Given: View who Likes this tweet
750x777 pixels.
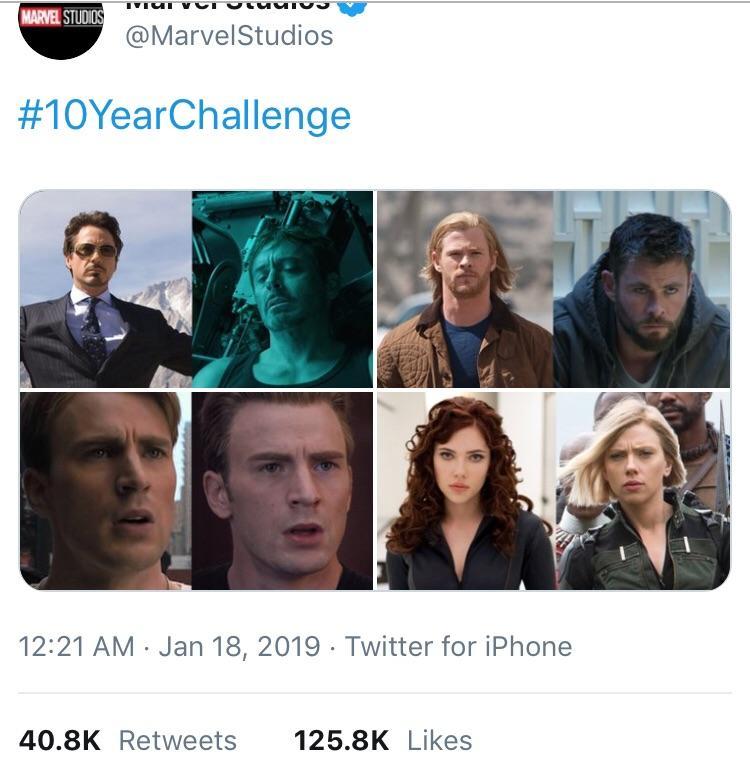Looking at the screenshot, I should pyautogui.click(x=440, y=740).
